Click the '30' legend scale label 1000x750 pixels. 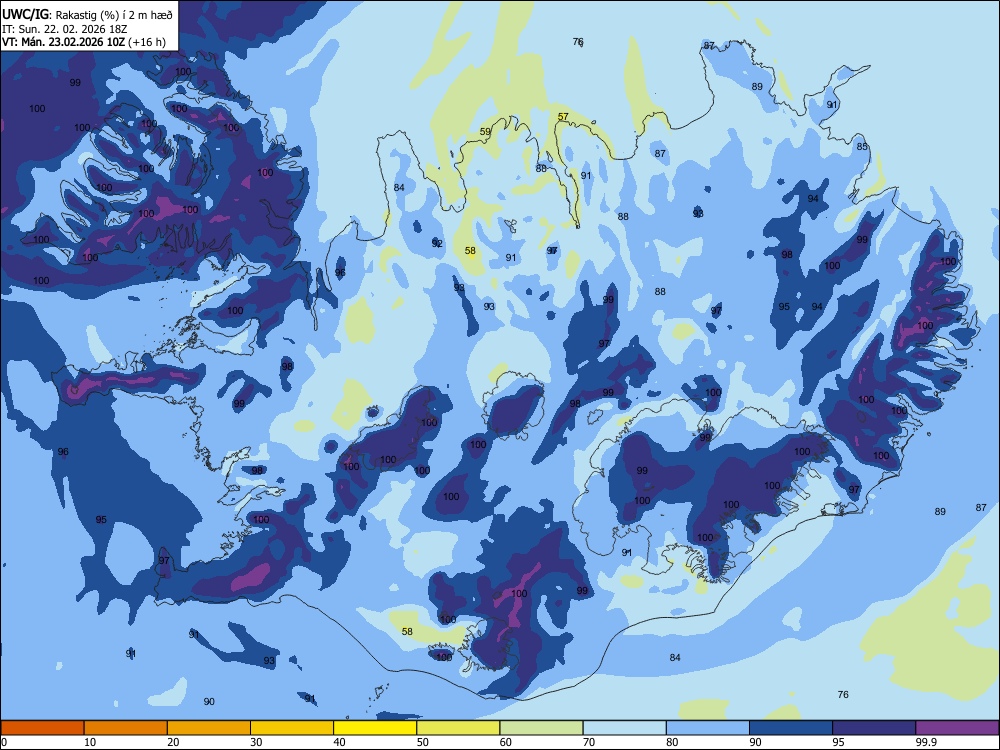(256, 742)
